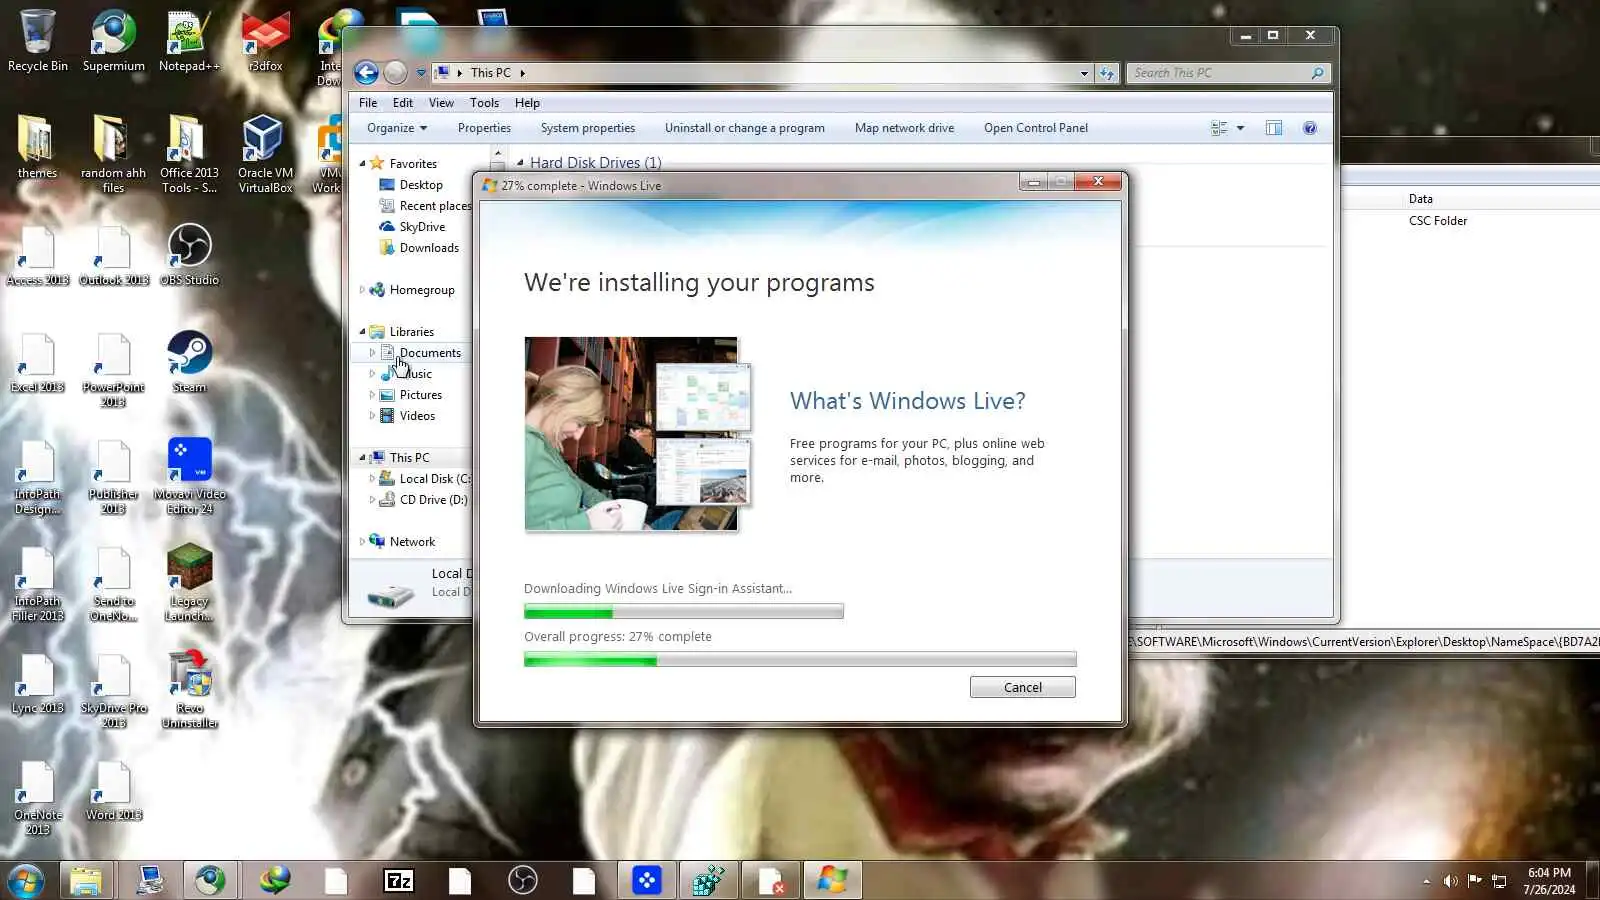Collapse the Hard Disk Drives group
This screenshot has height=900, width=1600.
coord(520,163)
